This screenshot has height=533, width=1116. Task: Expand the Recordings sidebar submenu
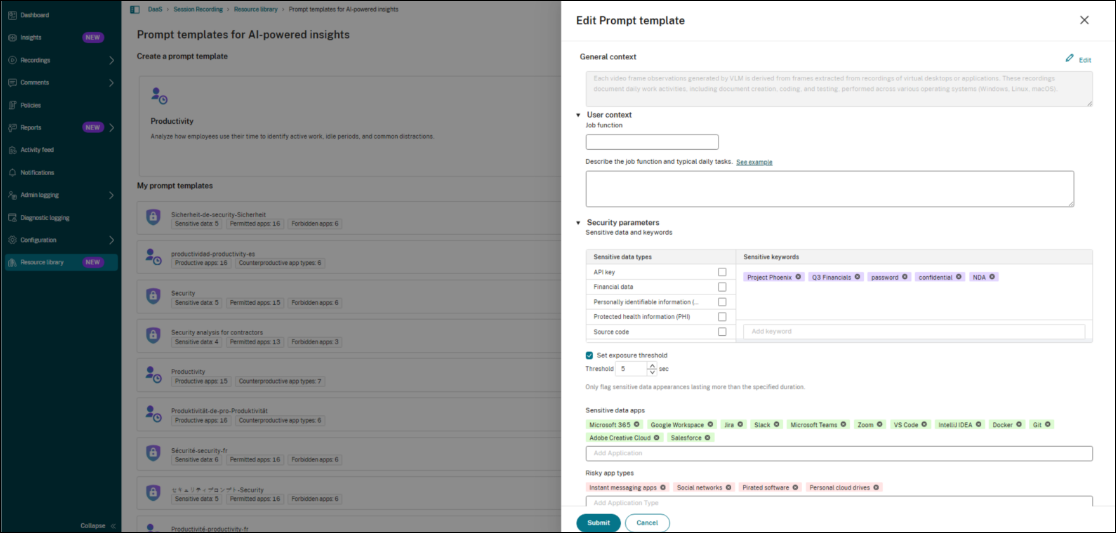tap(111, 60)
